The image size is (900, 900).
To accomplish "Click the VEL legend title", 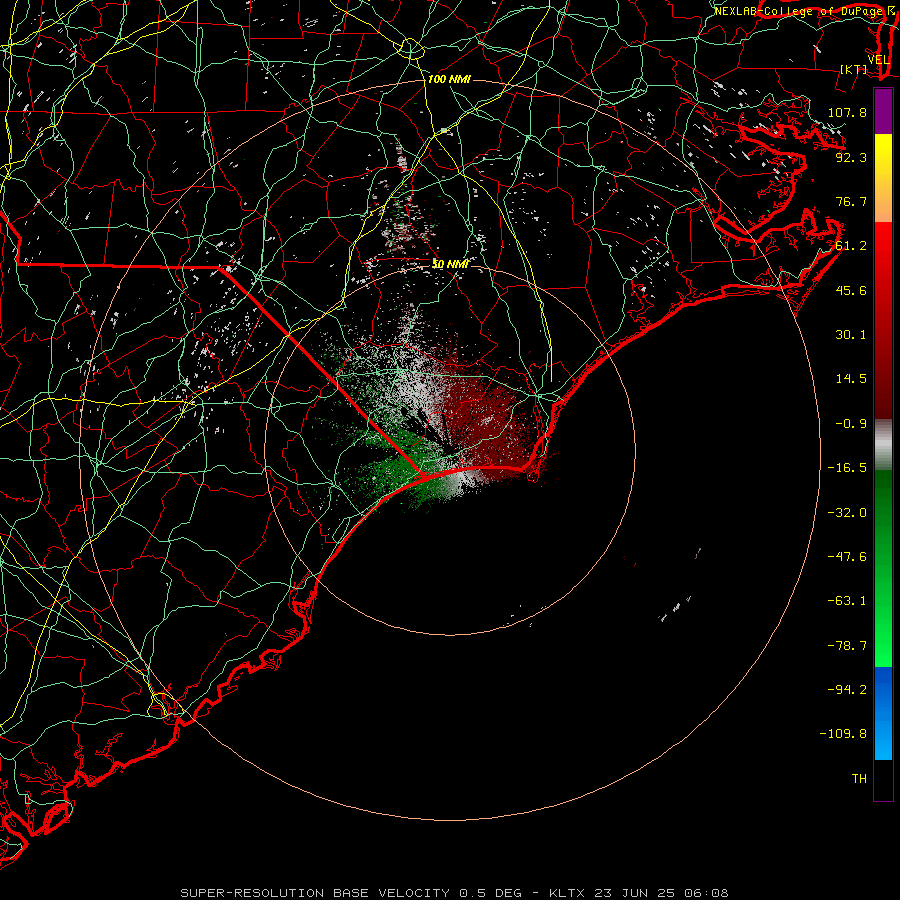I will point(878,60).
